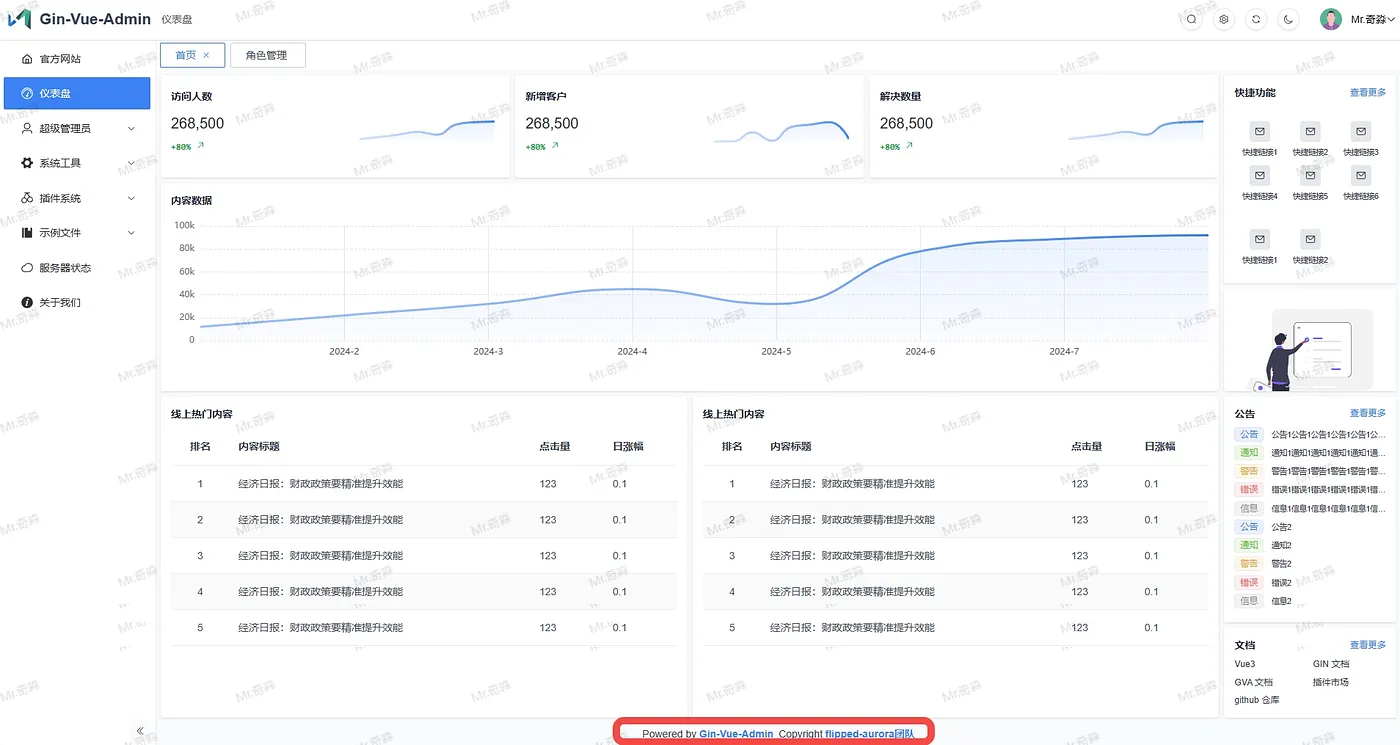Open the 插件市场 link
The image size is (1400, 745).
1331,682
